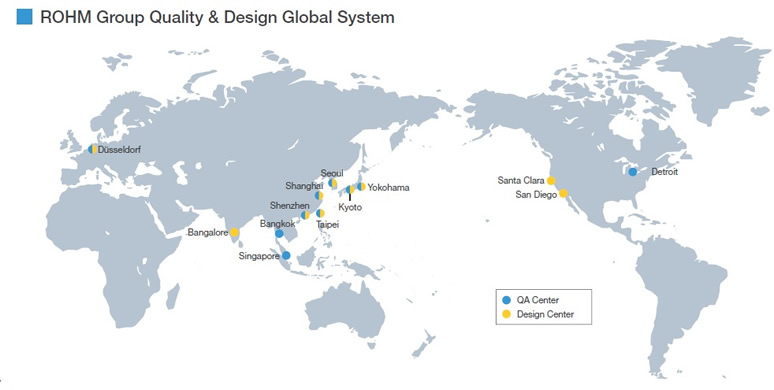Click the blue QA Center legend dot
The height and width of the screenshot is (390, 774).
point(506,300)
